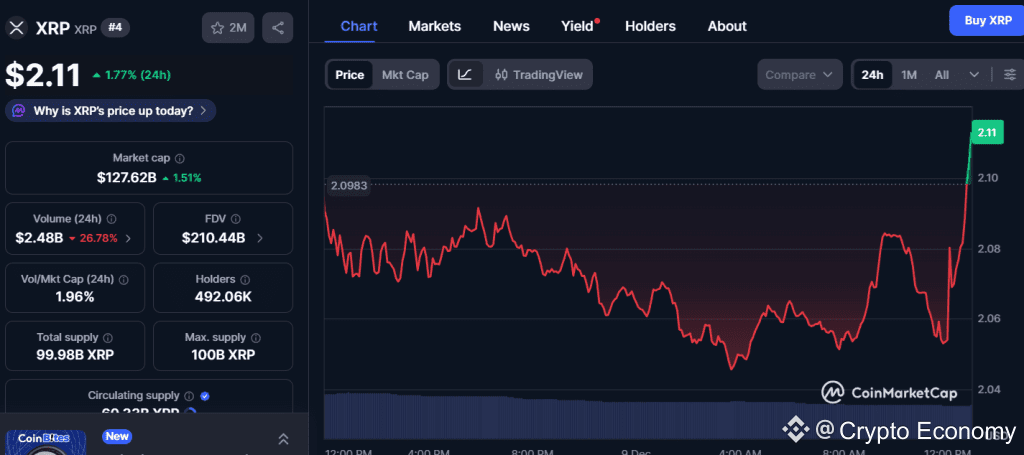
Task: Show Holders info icon
Action: 246,279
